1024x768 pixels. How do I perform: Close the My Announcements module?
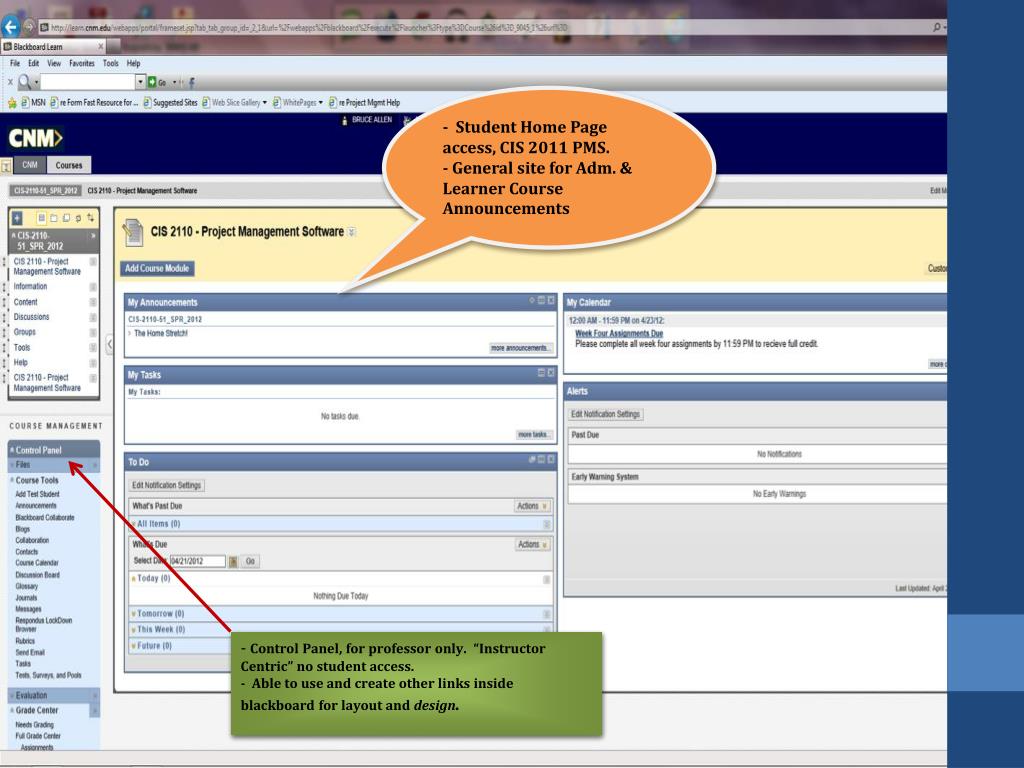pos(551,300)
